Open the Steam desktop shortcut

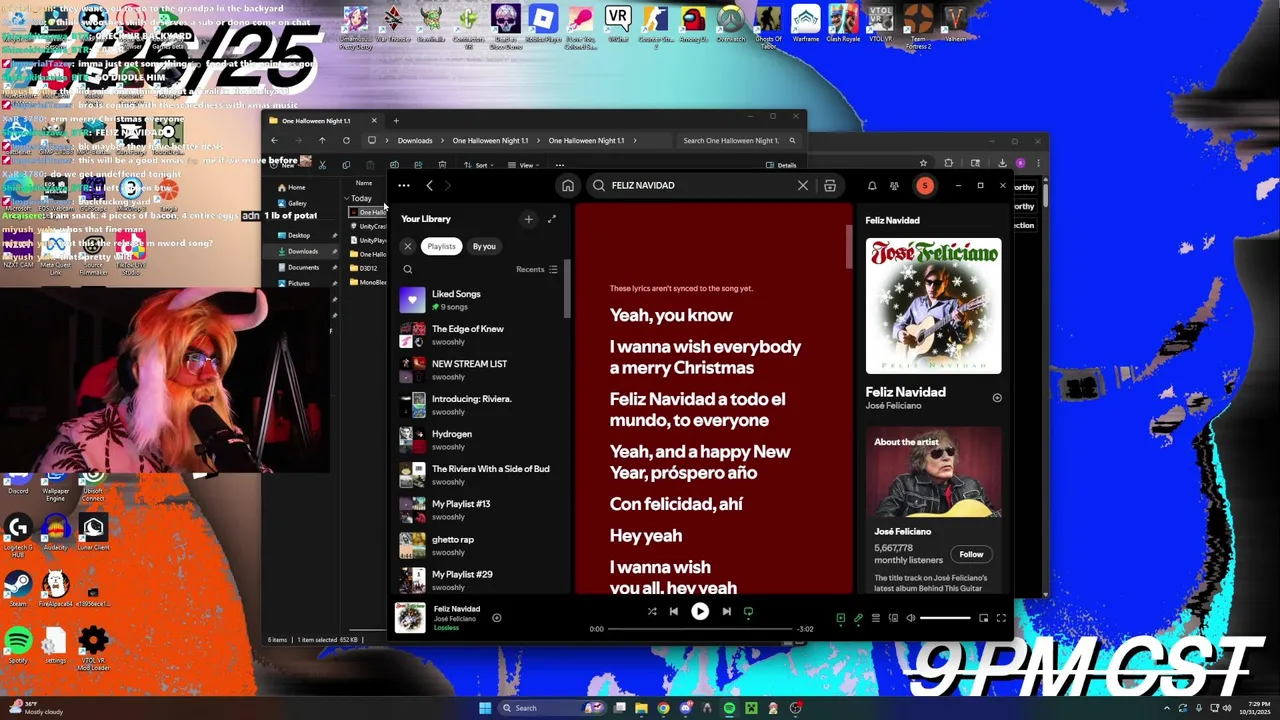point(18,588)
